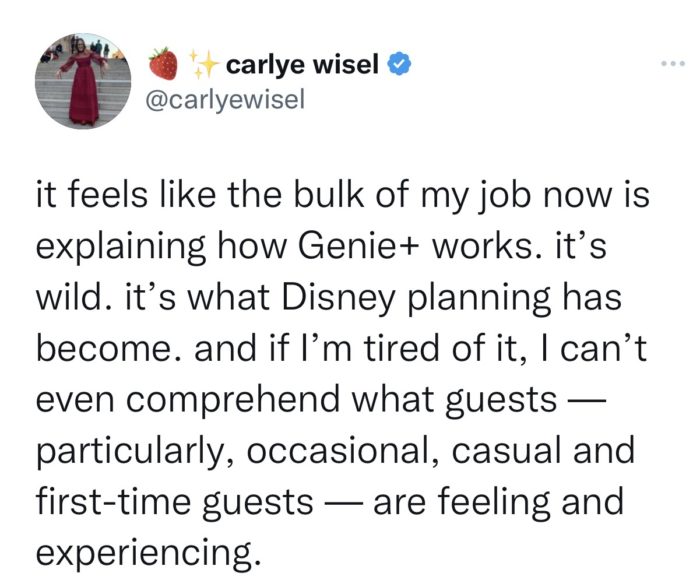Click the word planning in the tweet
This screenshot has width=700, height=587.
[x=479, y=299]
